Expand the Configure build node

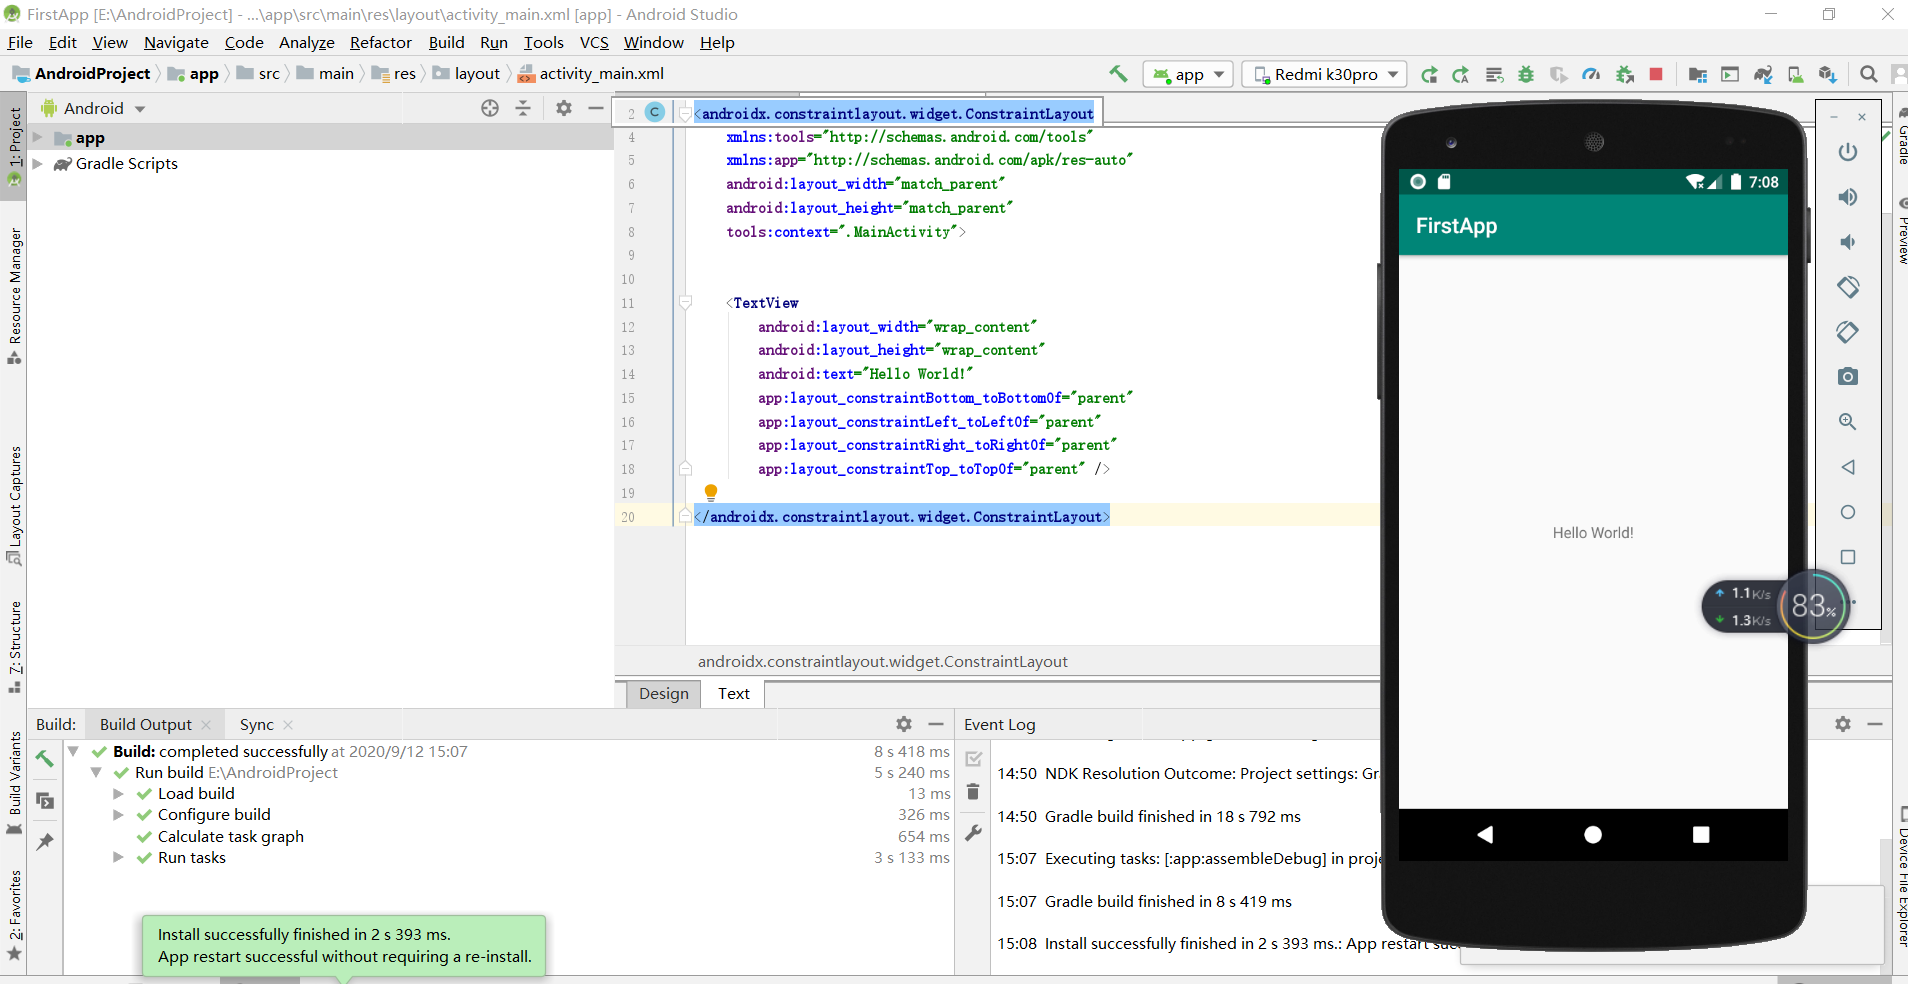click(118, 814)
